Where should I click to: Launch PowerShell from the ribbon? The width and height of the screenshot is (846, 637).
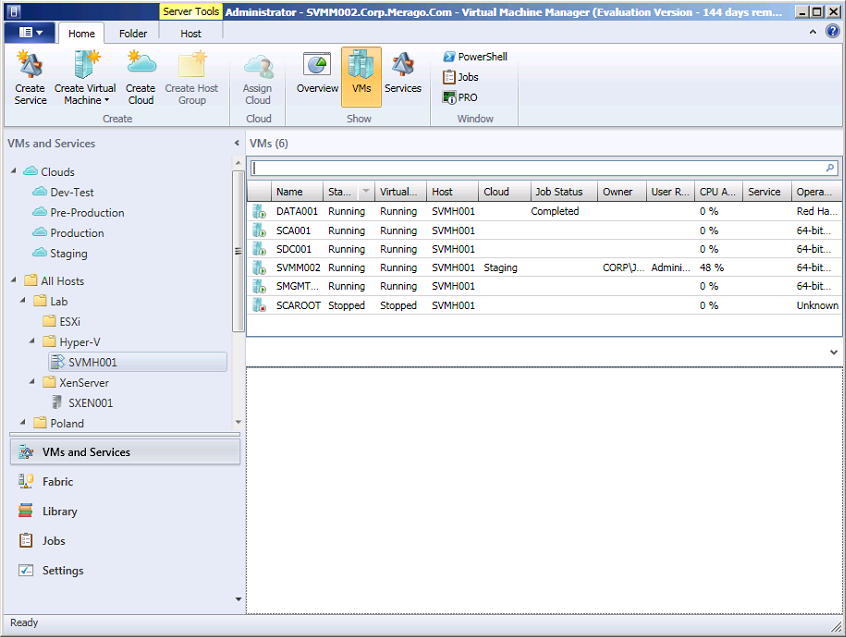click(475, 57)
